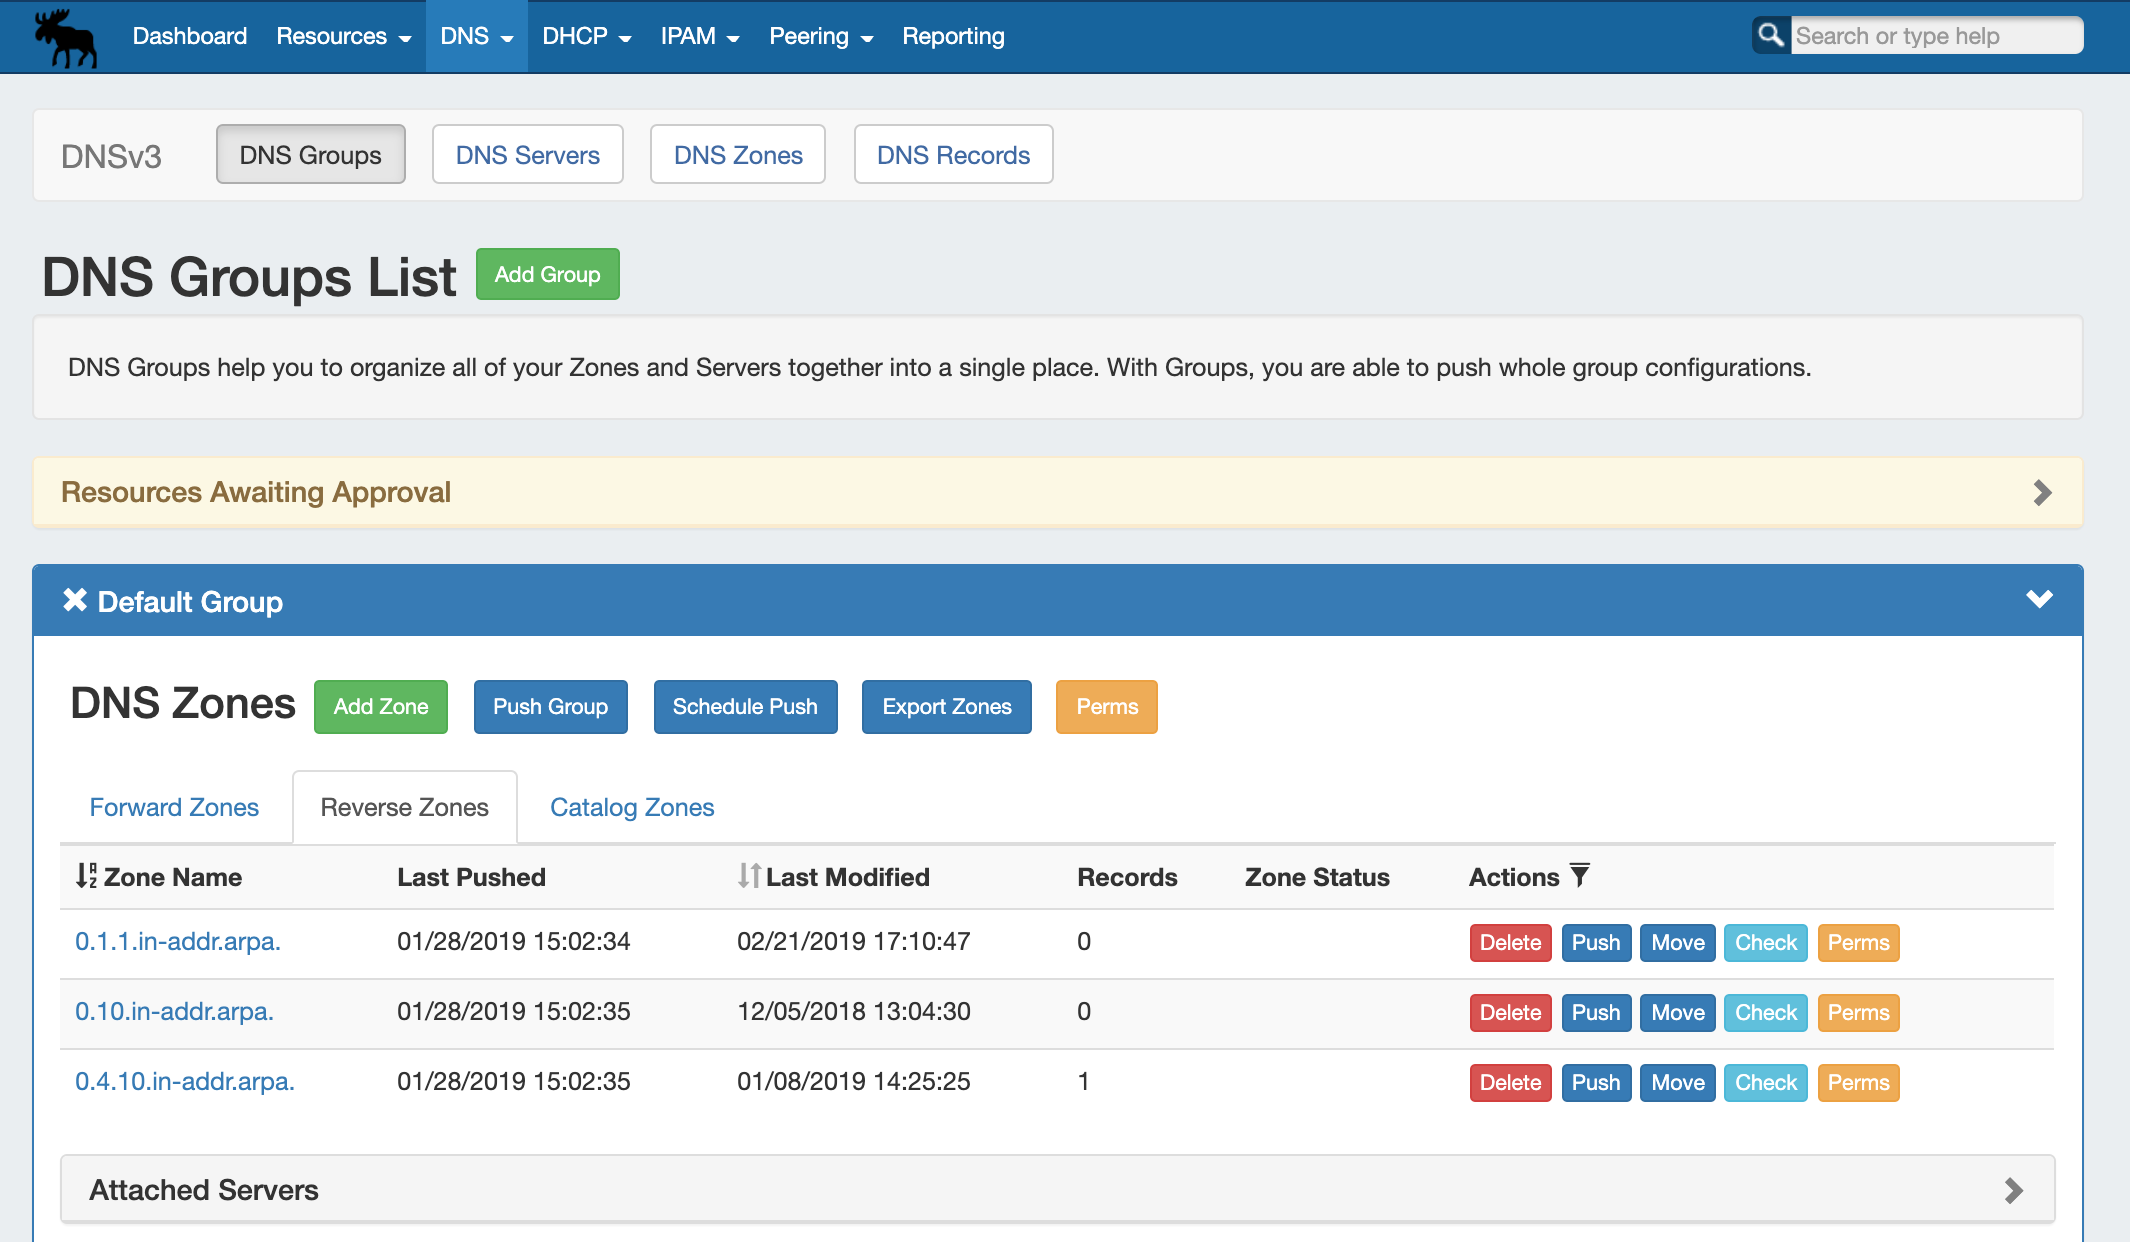Delete the 0.1.1.in-addr.arpa. zone
The width and height of the screenshot is (2130, 1242).
pyautogui.click(x=1509, y=942)
